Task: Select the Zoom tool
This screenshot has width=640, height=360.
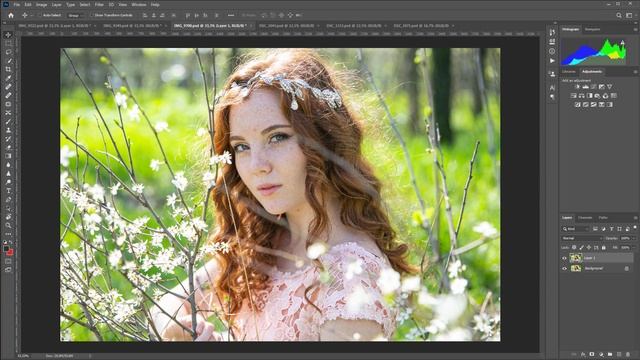Action: (x=8, y=225)
